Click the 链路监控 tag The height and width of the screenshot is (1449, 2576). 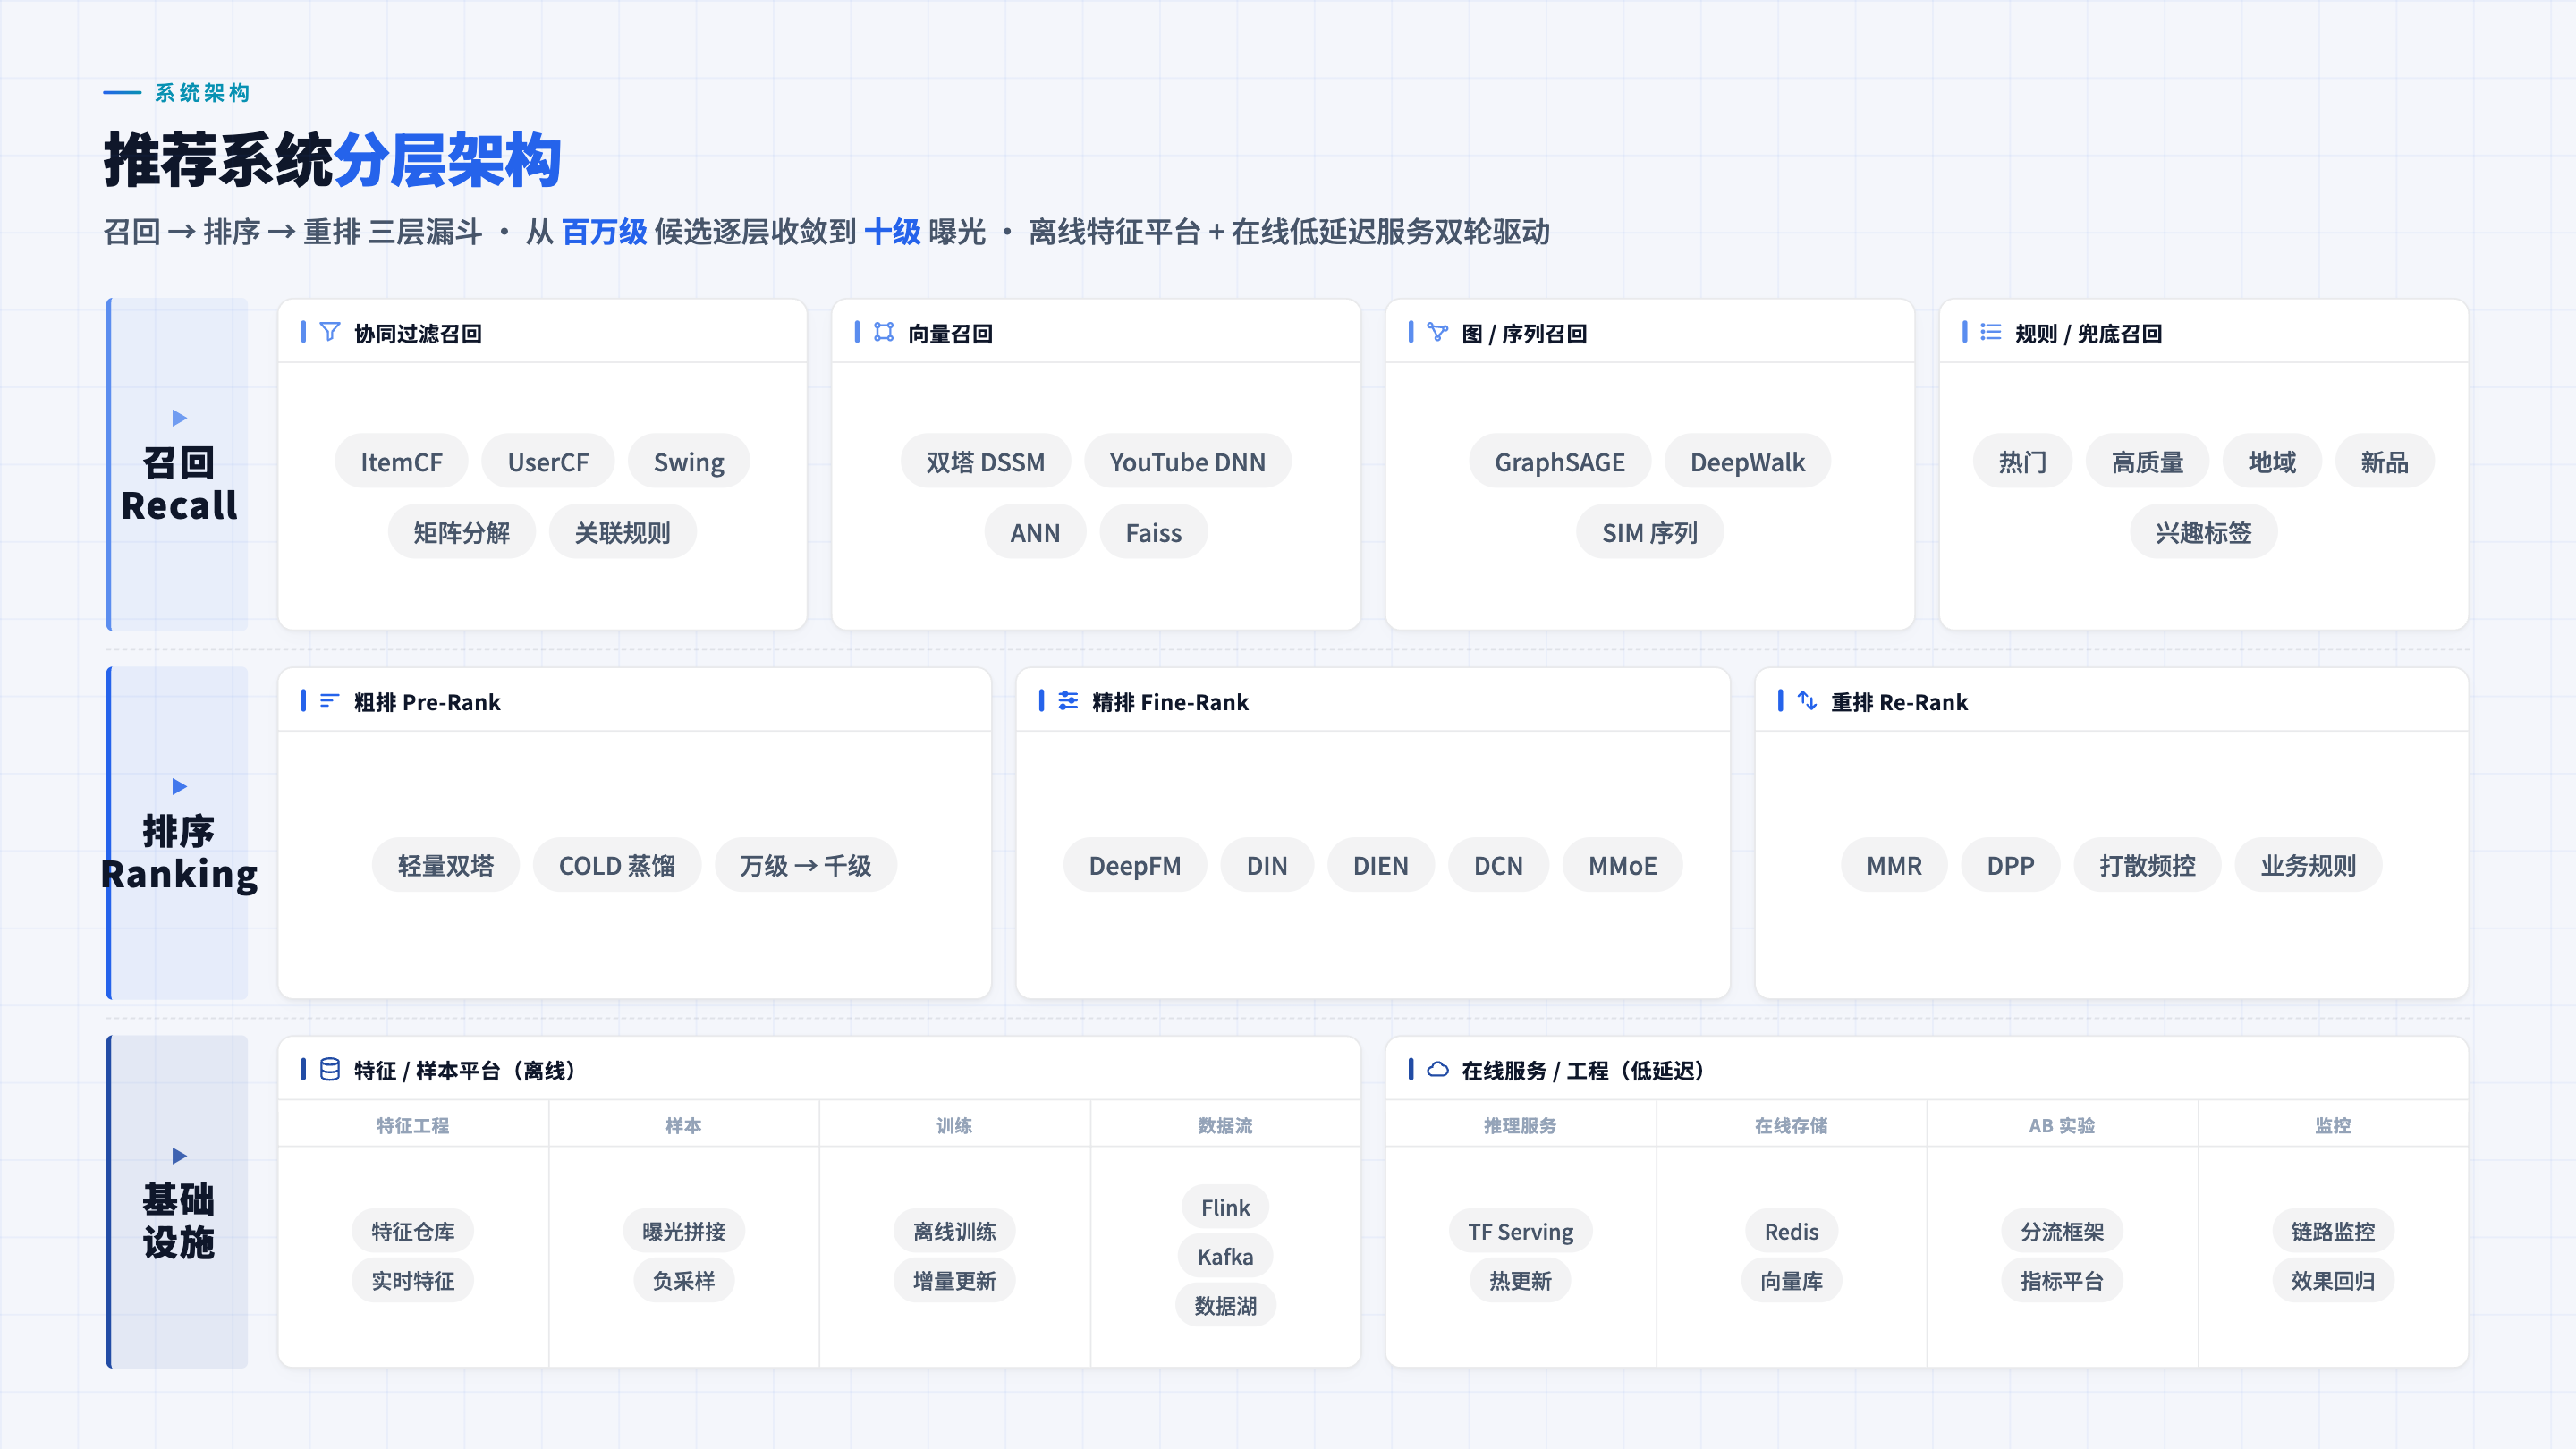click(x=2333, y=1231)
